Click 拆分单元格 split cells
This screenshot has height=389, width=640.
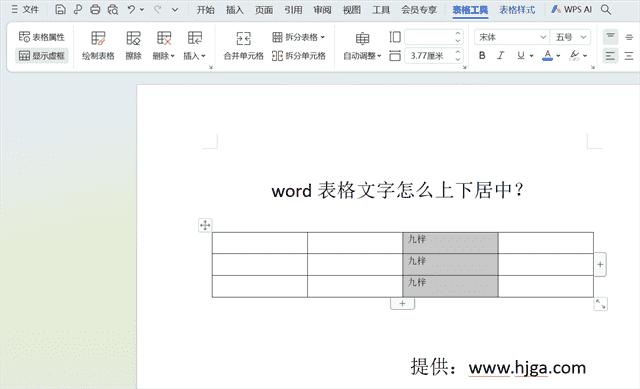click(x=299, y=56)
